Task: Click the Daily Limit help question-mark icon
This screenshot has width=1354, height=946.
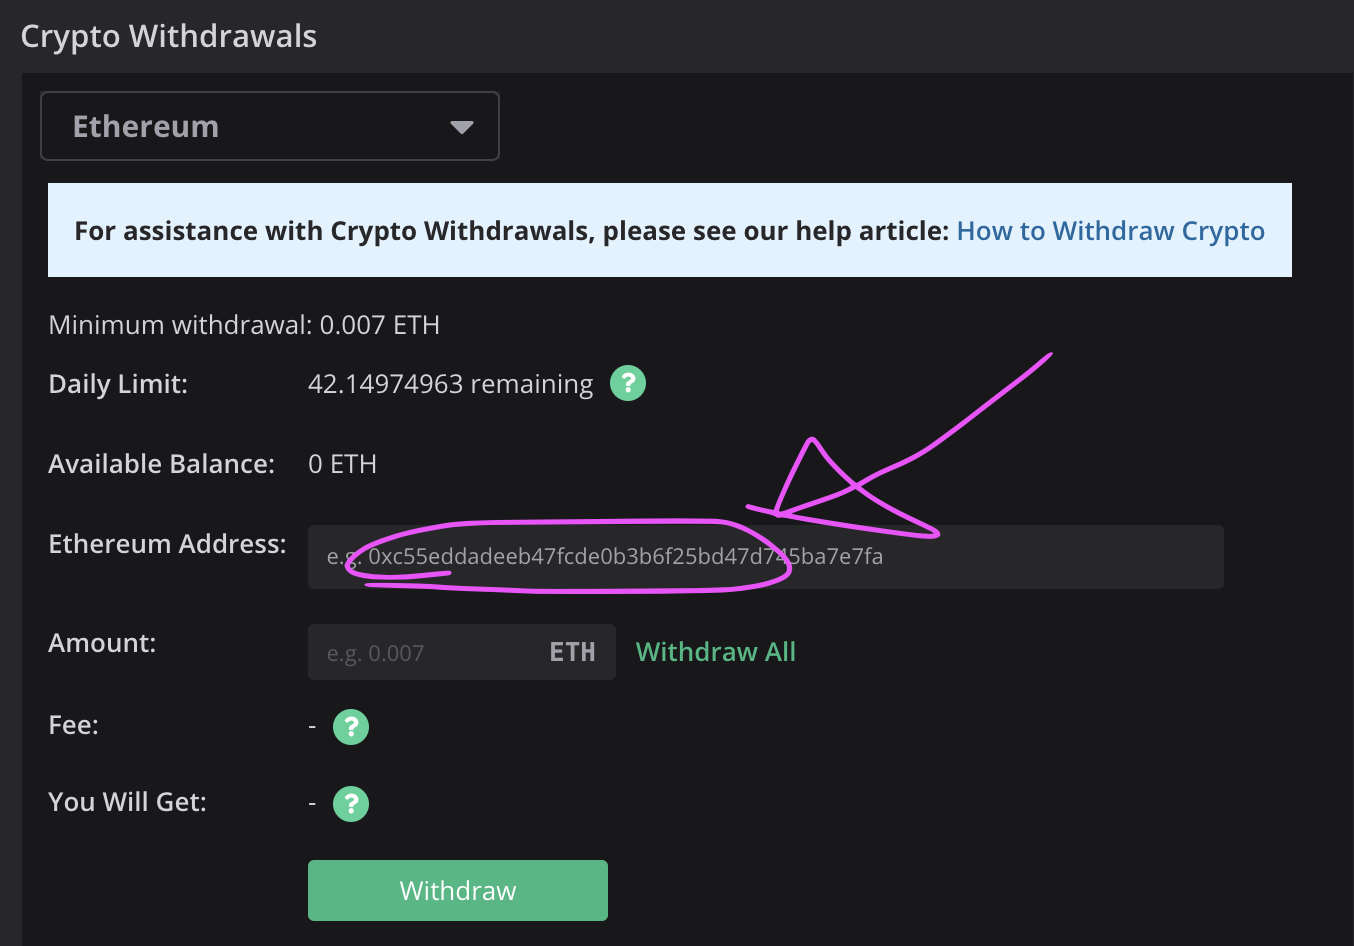Action: click(x=628, y=383)
